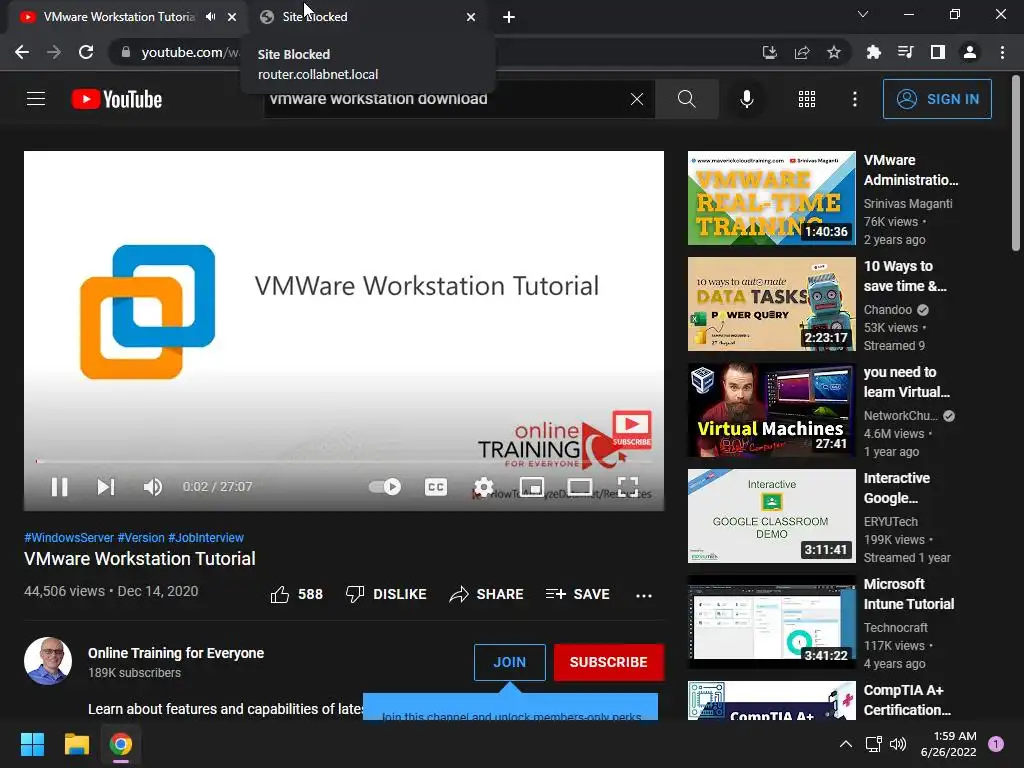Image resolution: width=1024 pixels, height=768 pixels.
Task: Switch to VMware Workstation Tutorial tab
Action: (118, 17)
